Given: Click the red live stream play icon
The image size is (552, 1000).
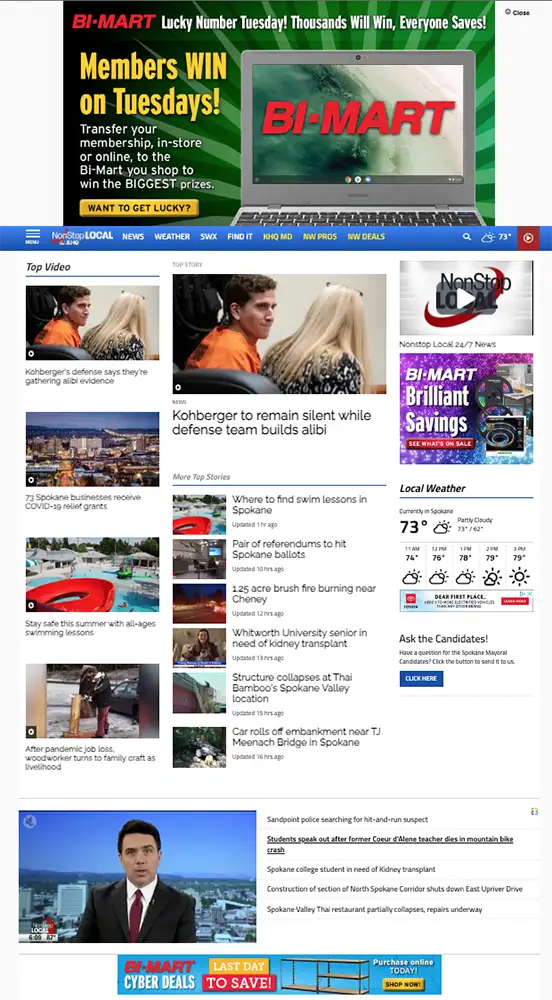Looking at the screenshot, I should pyautogui.click(x=528, y=238).
